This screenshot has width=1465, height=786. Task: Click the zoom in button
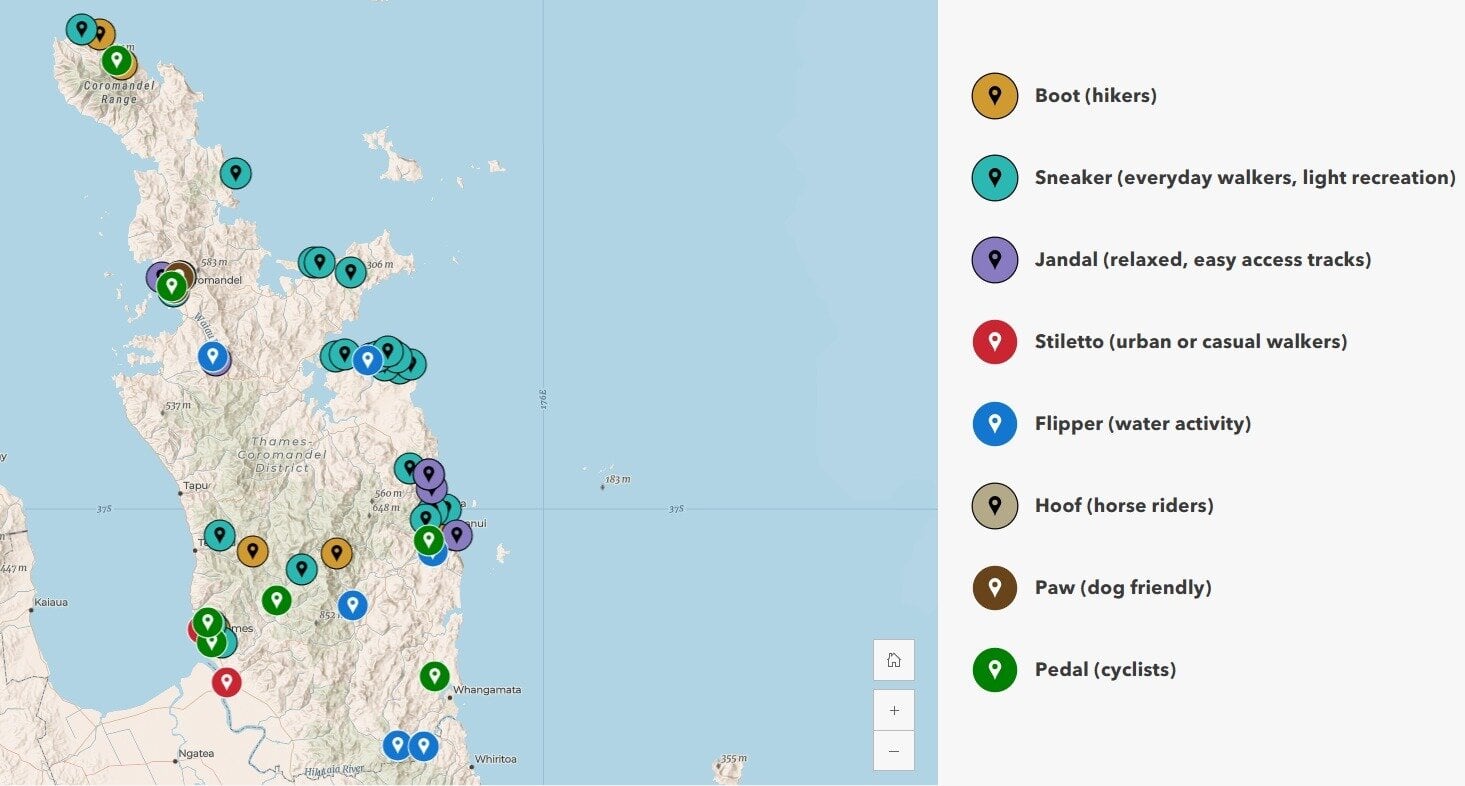pyautogui.click(x=893, y=709)
